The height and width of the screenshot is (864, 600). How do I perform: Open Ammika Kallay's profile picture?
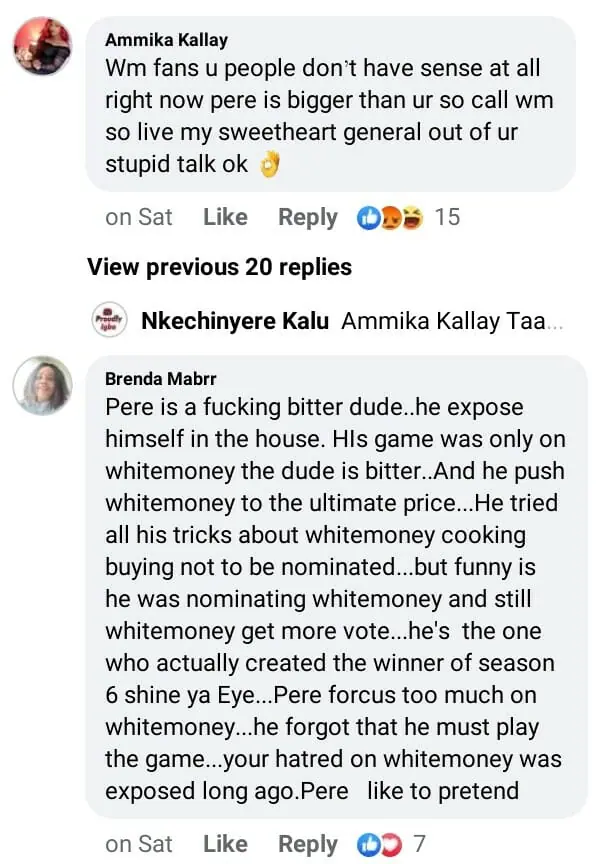[43, 47]
